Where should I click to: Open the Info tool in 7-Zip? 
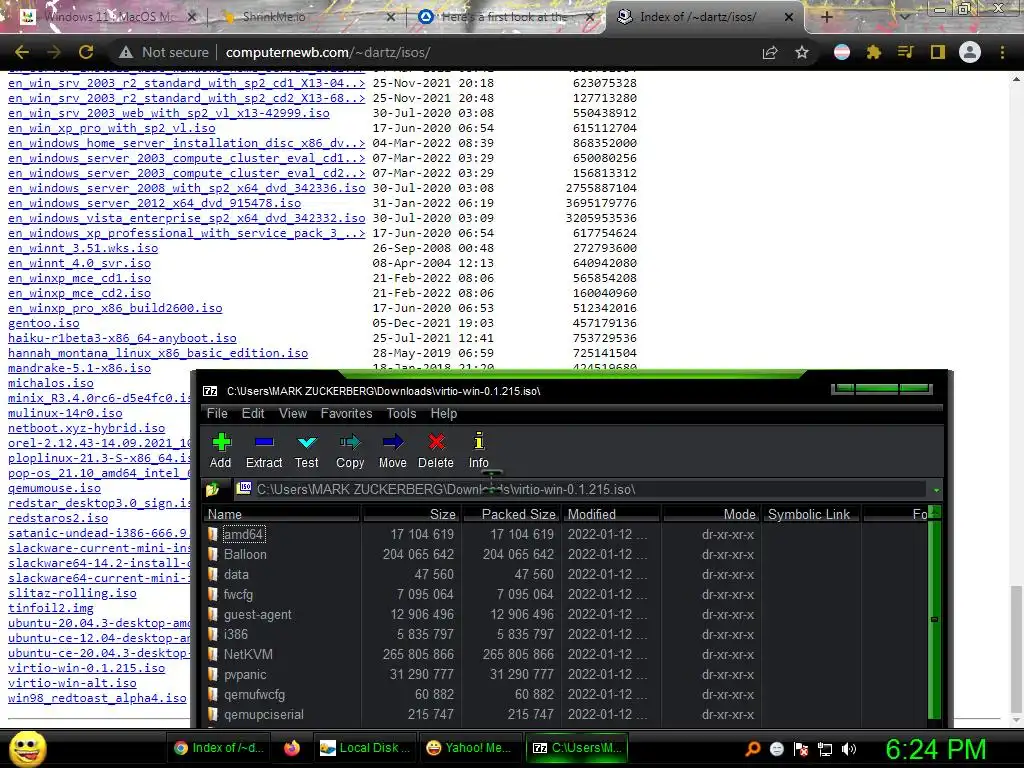coord(479,451)
